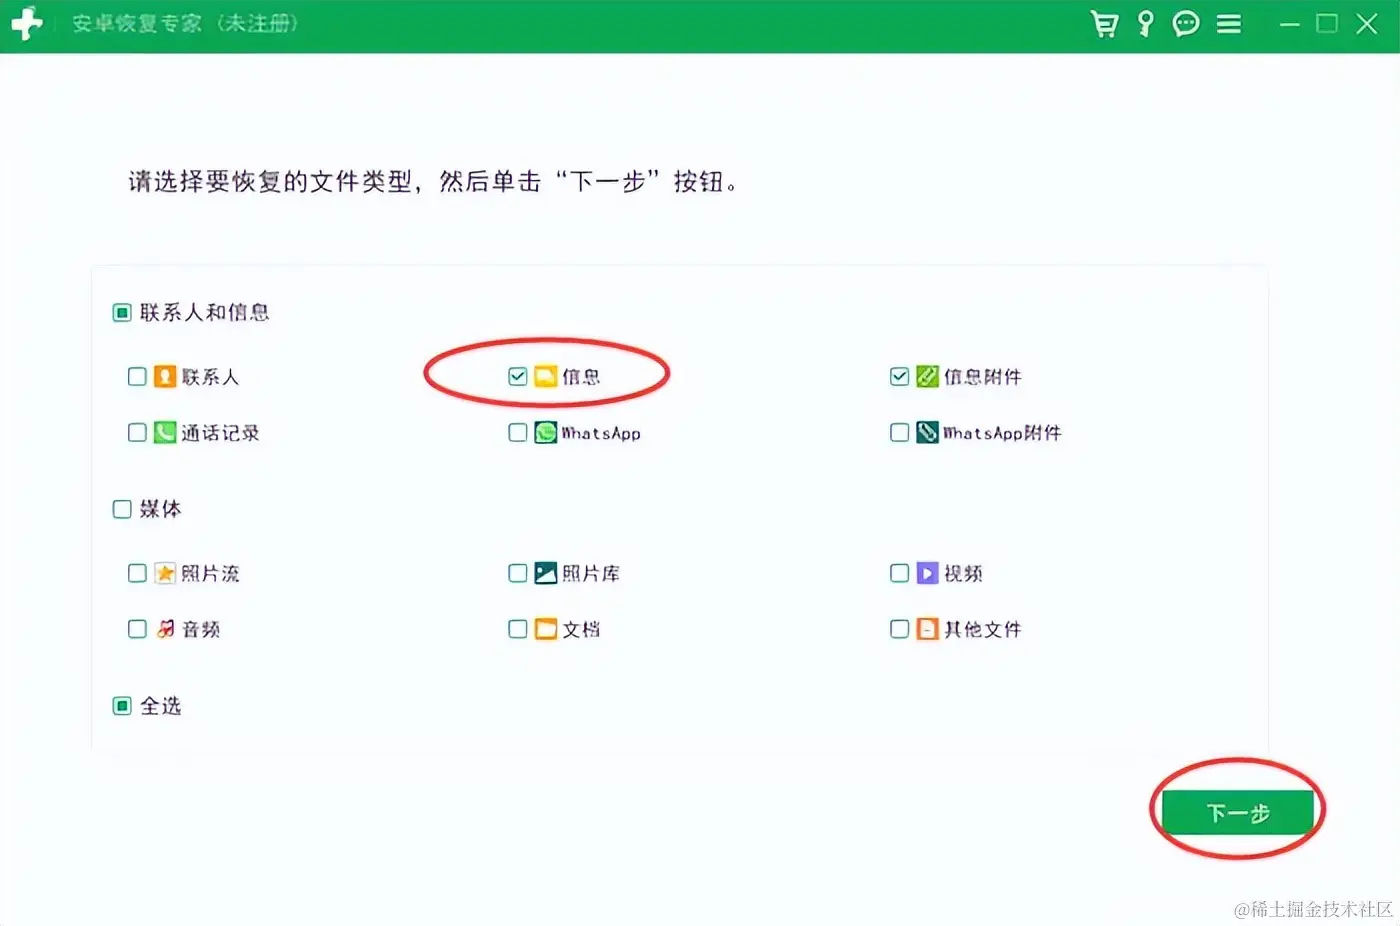Toggle the 全选 select-all checkbox
This screenshot has height=926, width=1400.
(122, 706)
